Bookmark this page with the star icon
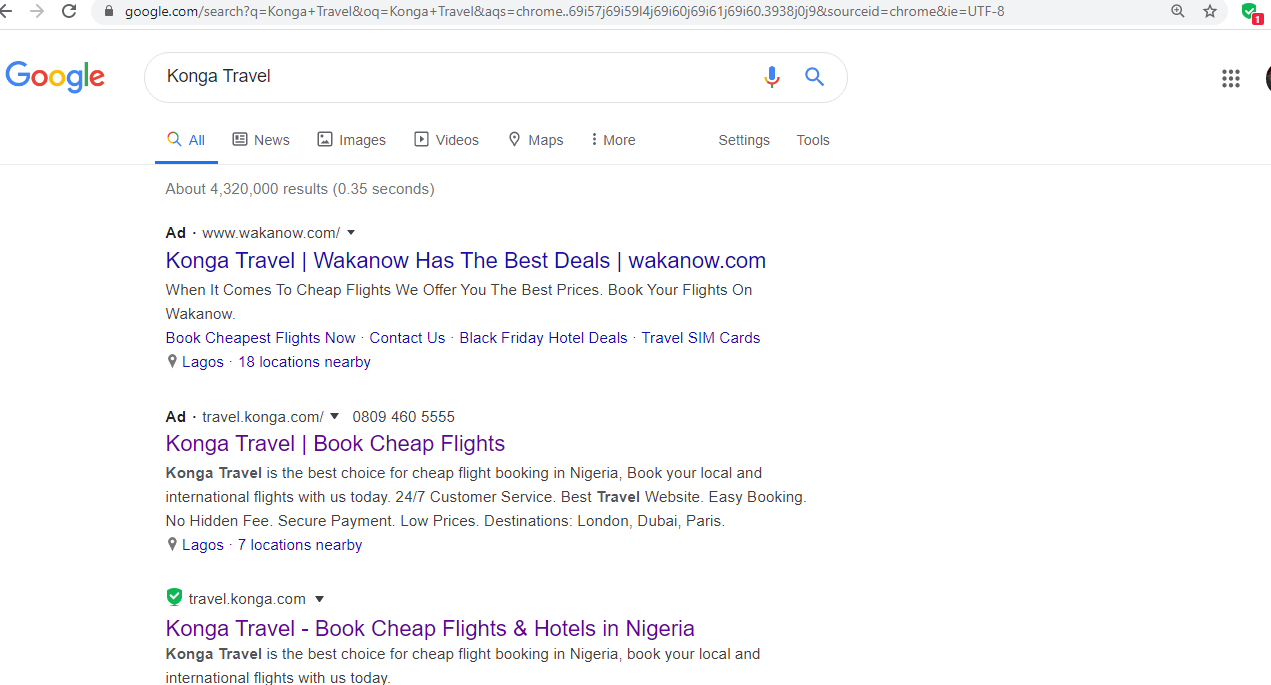Image resolution: width=1271 pixels, height=685 pixels. [x=1210, y=11]
